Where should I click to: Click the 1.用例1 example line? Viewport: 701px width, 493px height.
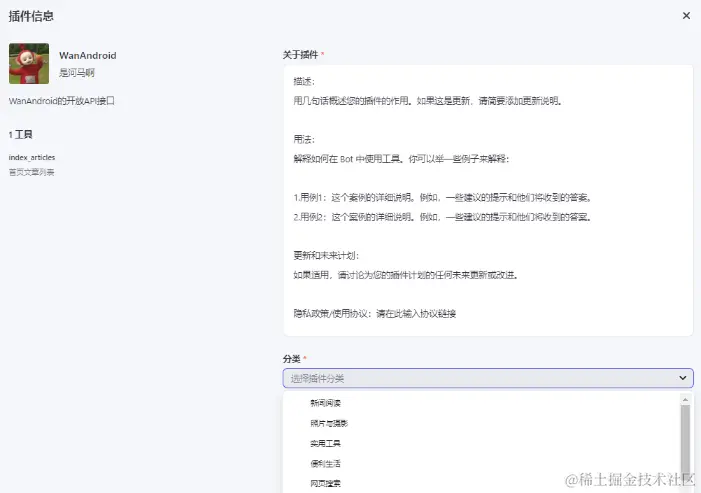[443, 198]
